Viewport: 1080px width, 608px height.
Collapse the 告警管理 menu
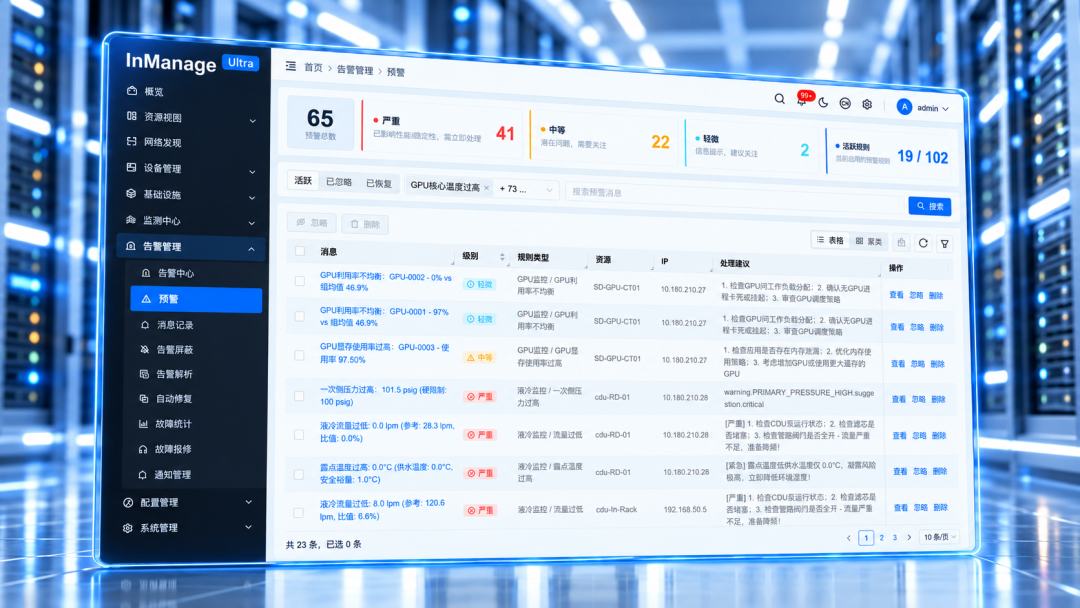(x=190, y=247)
